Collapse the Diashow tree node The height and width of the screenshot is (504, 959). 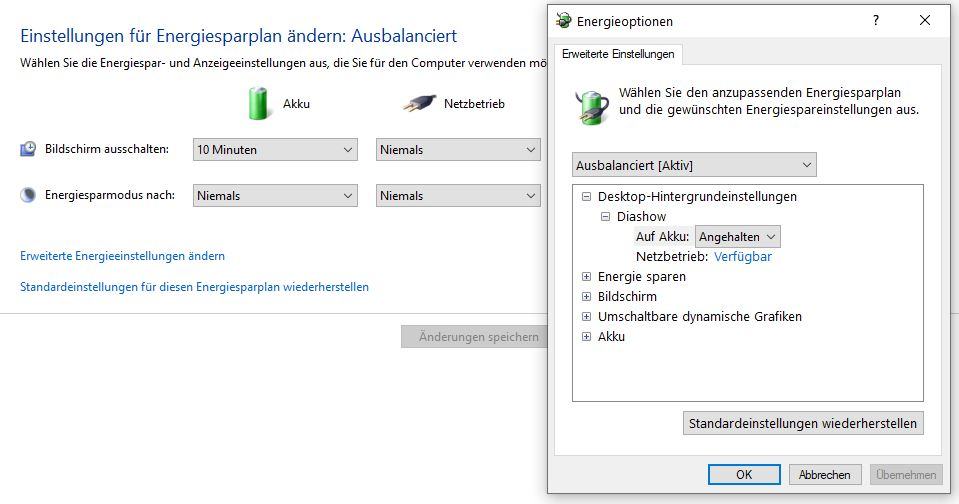tap(606, 217)
